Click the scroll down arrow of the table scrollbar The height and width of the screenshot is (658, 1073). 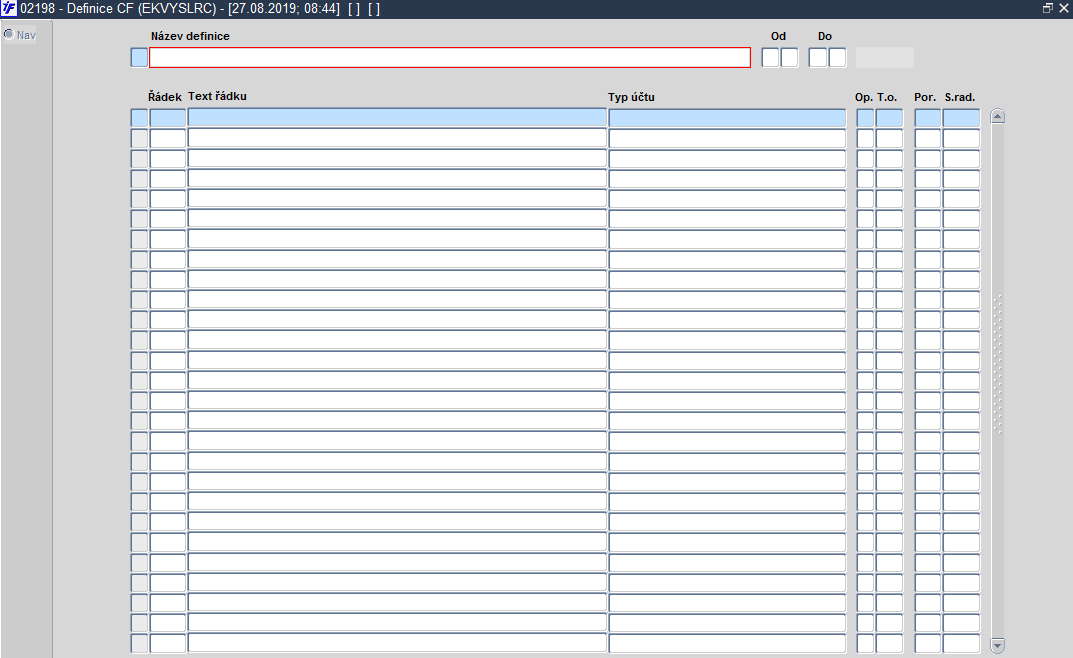tap(997, 645)
